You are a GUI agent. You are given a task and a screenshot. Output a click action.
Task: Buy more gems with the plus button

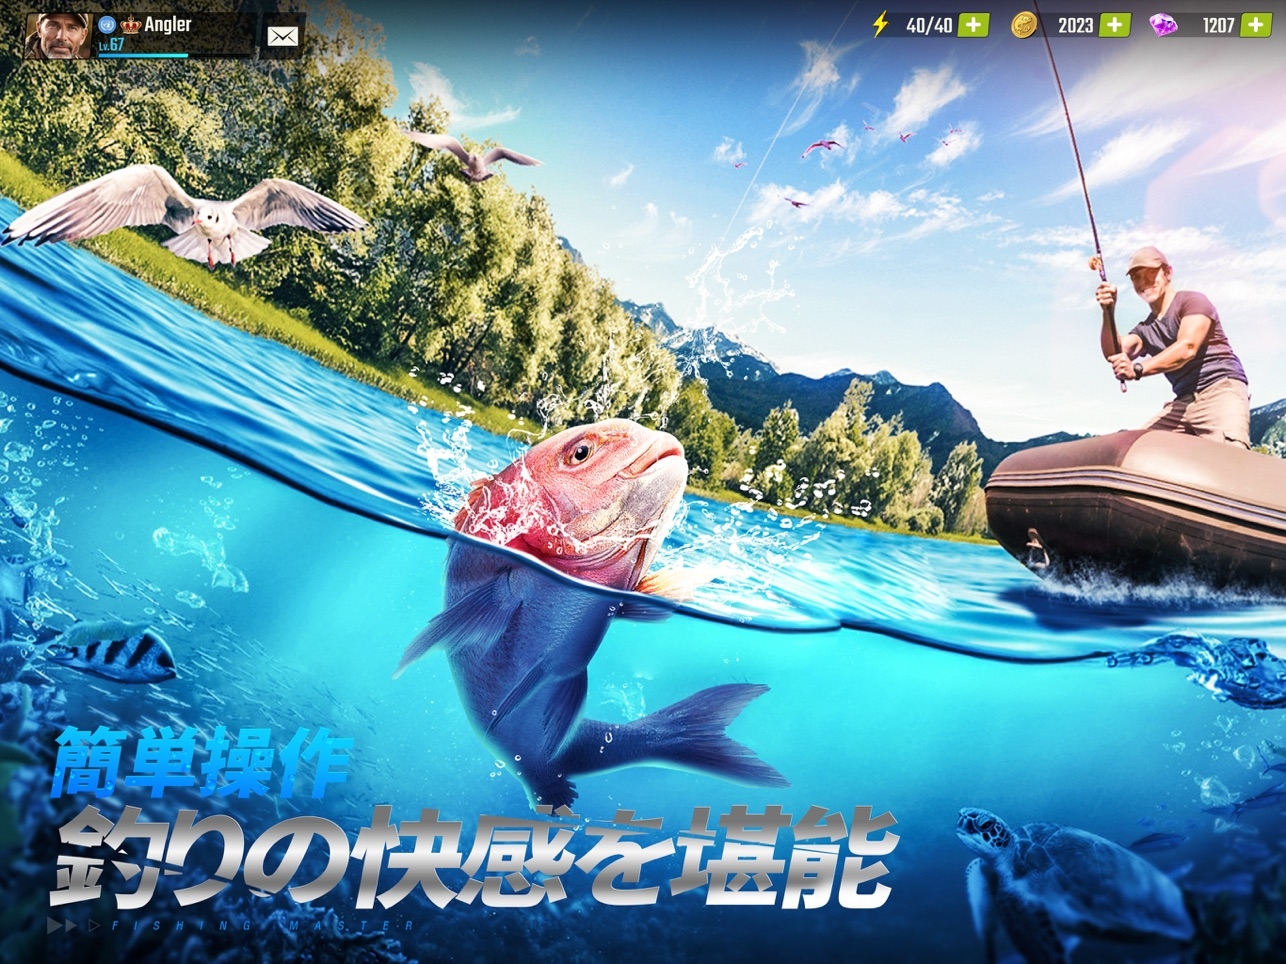click(1256, 25)
